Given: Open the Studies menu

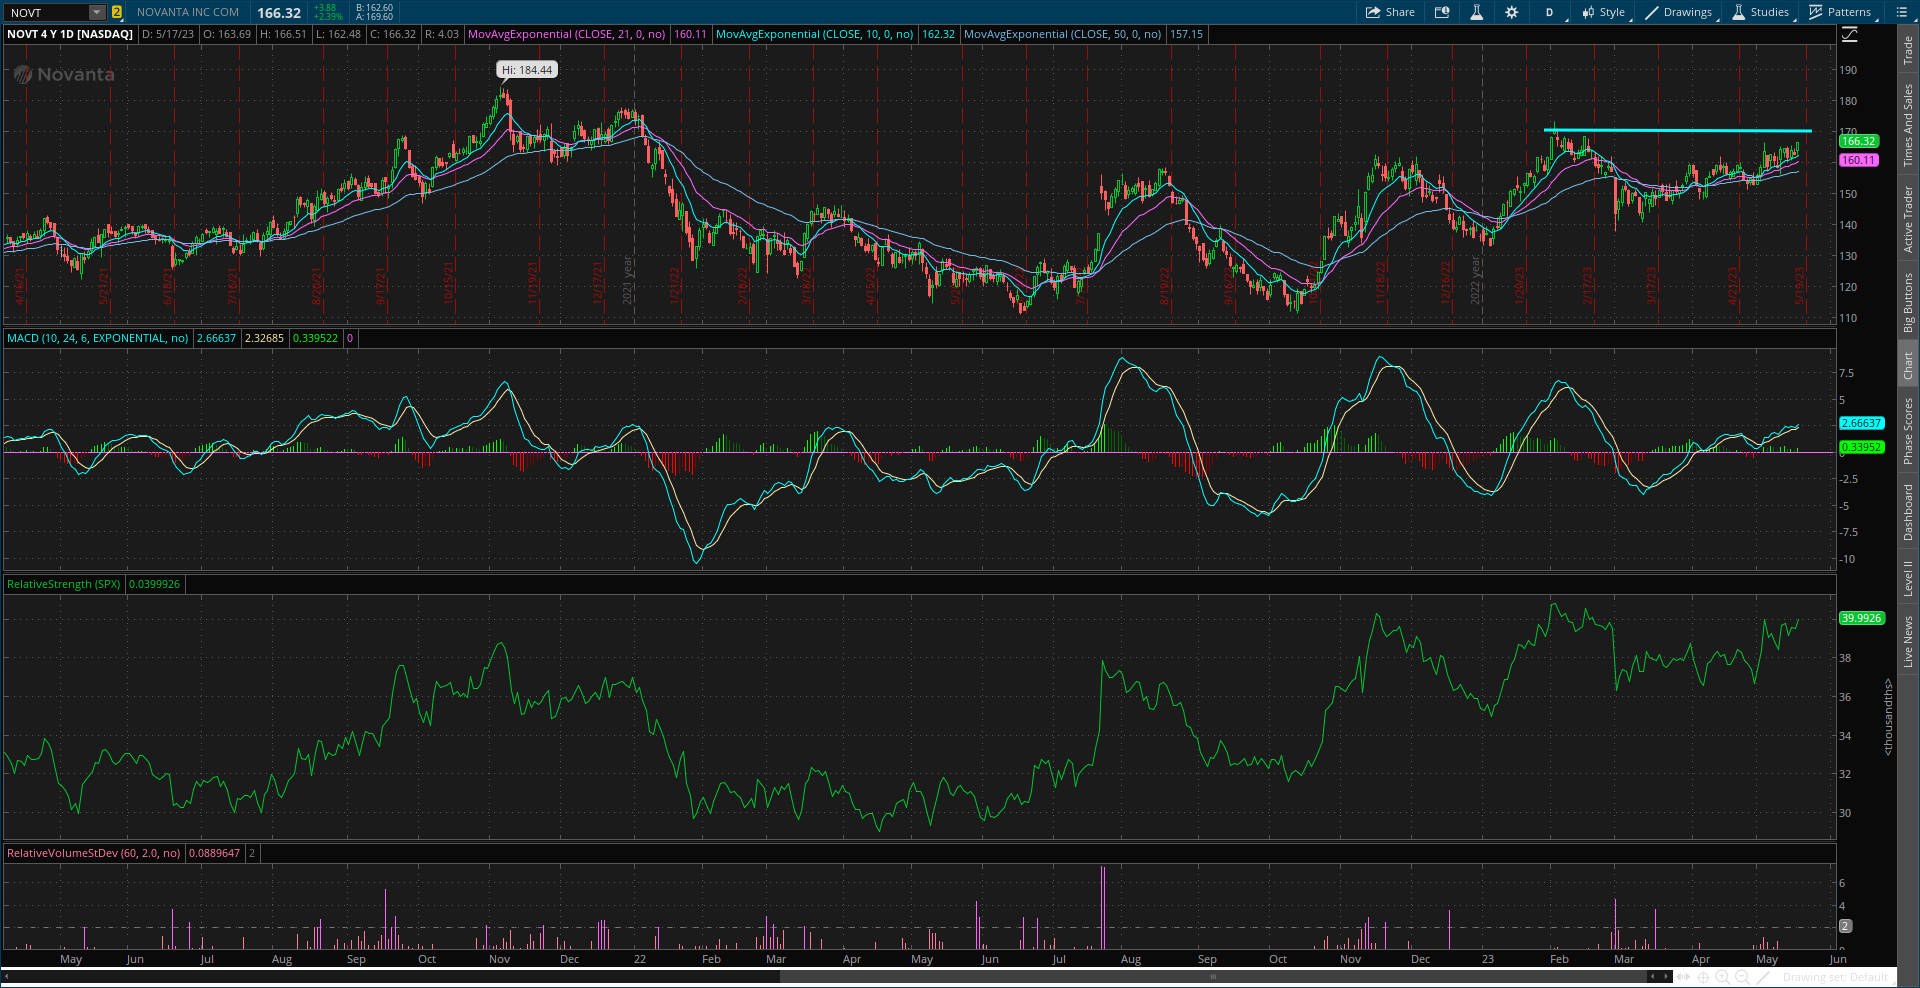Looking at the screenshot, I should 1761,12.
